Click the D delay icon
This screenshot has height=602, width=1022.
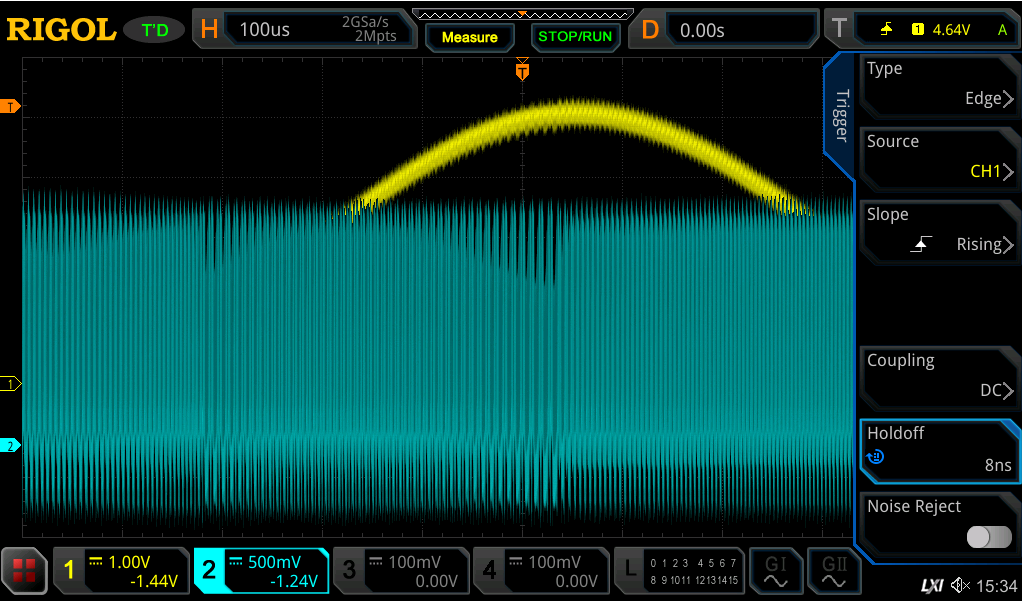pos(650,30)
